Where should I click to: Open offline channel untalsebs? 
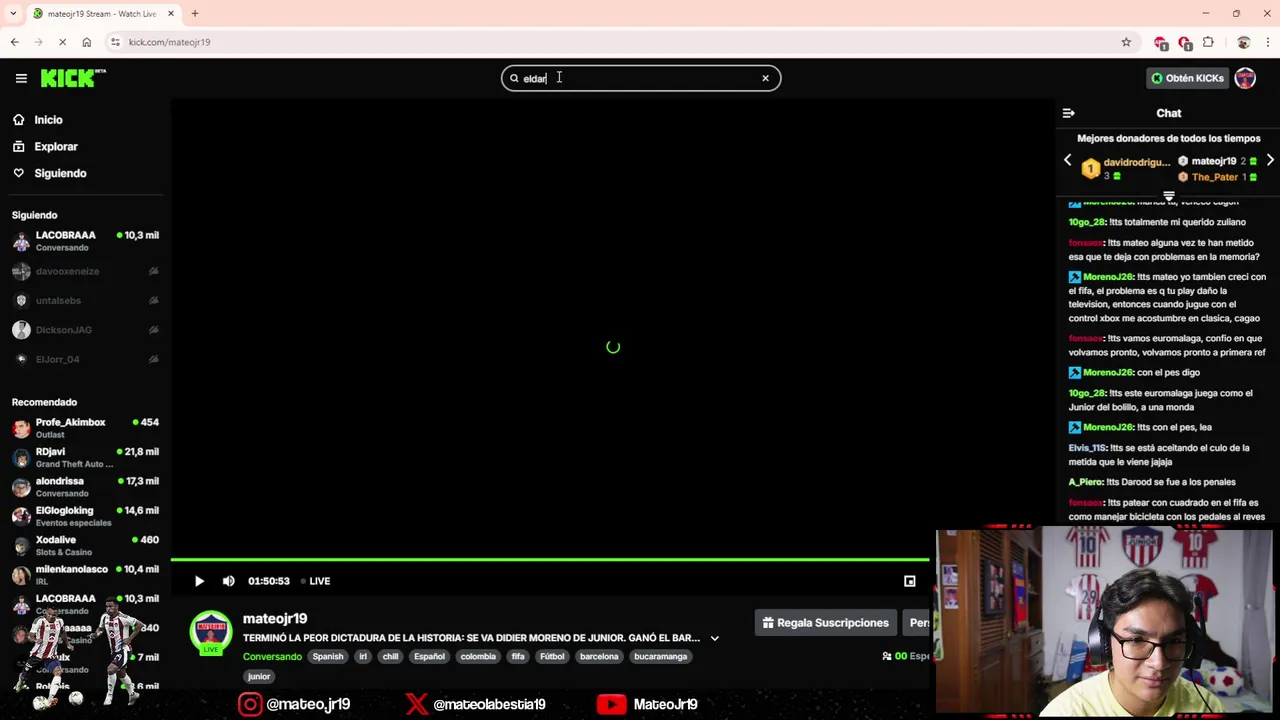coord(85,300)
